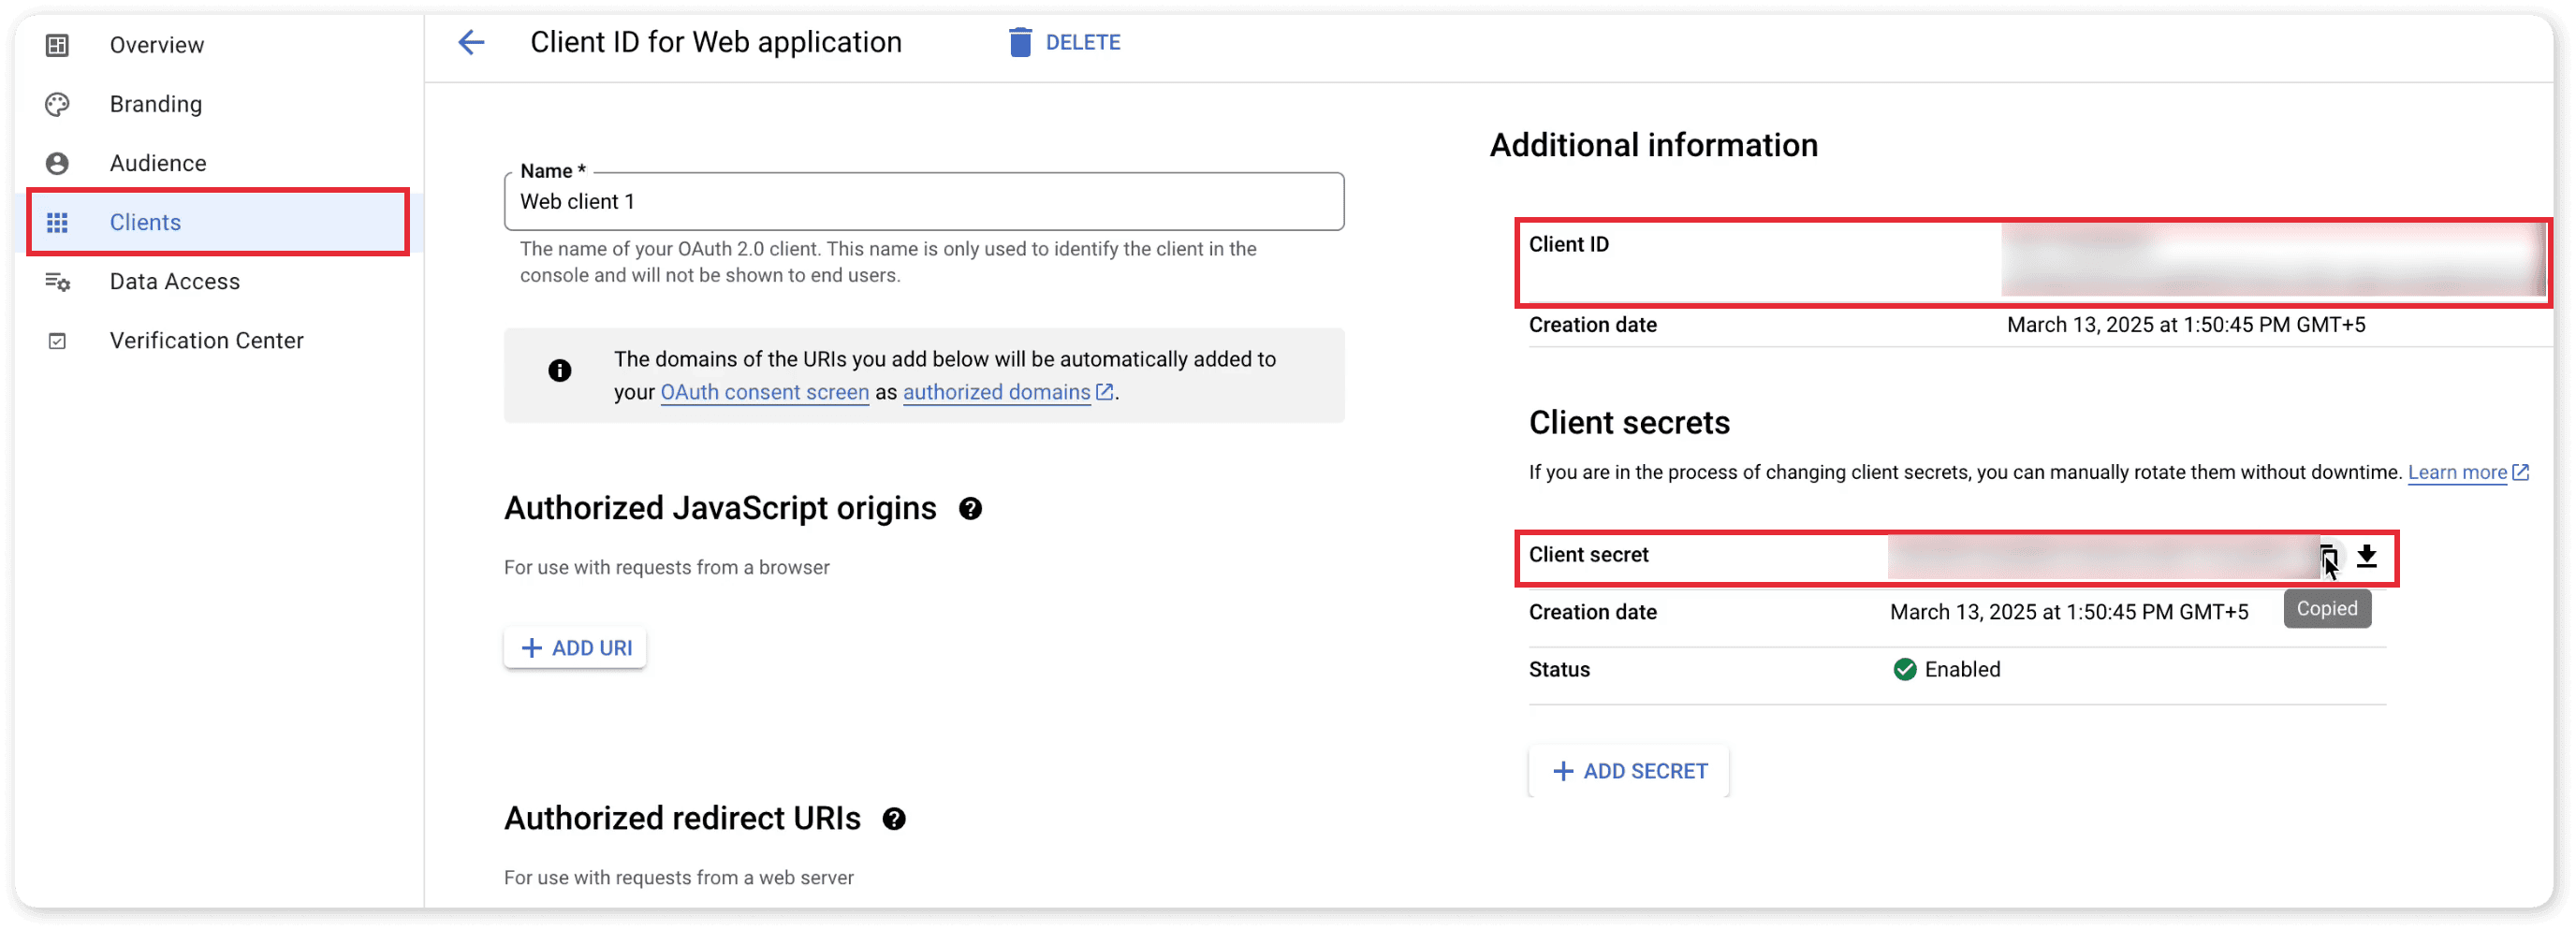
Task: Click the Verification Center checkbox icon
Action: pos(58,341)
